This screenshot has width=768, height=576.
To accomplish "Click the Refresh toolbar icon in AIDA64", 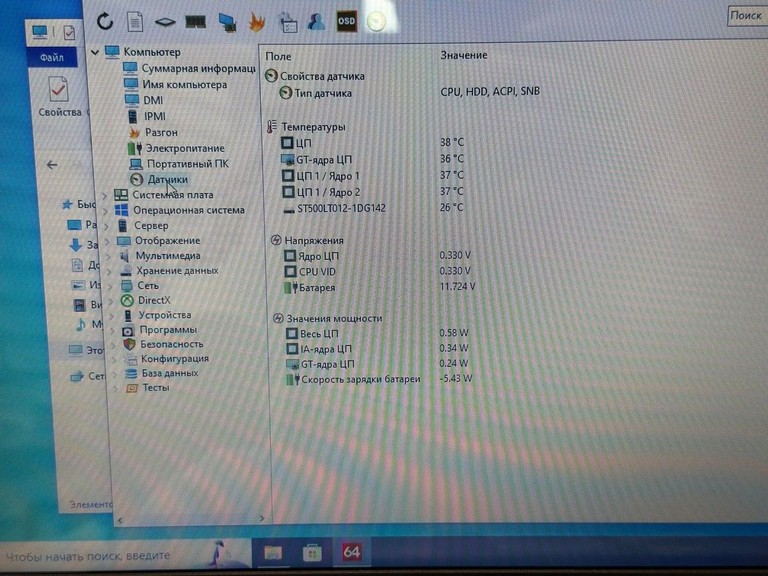I will point(105,21).
